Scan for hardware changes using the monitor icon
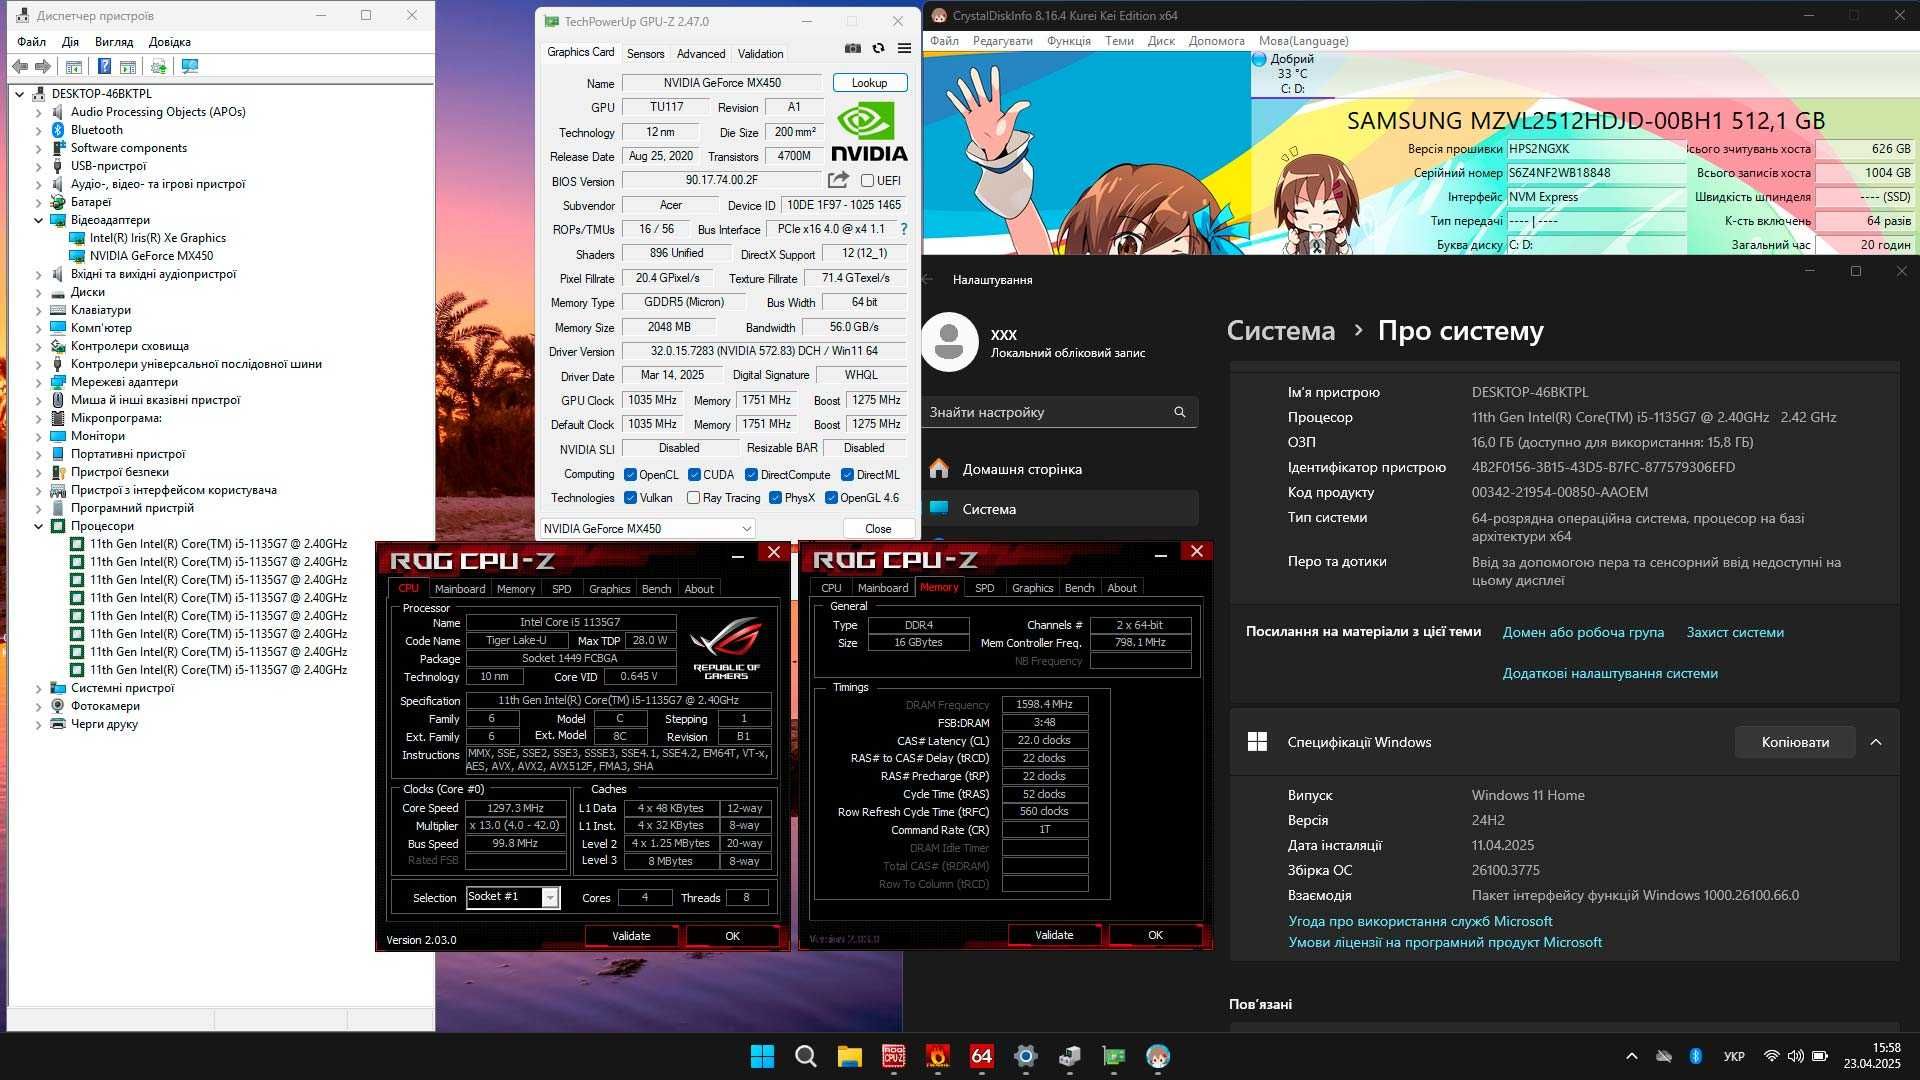 [190, 66]
